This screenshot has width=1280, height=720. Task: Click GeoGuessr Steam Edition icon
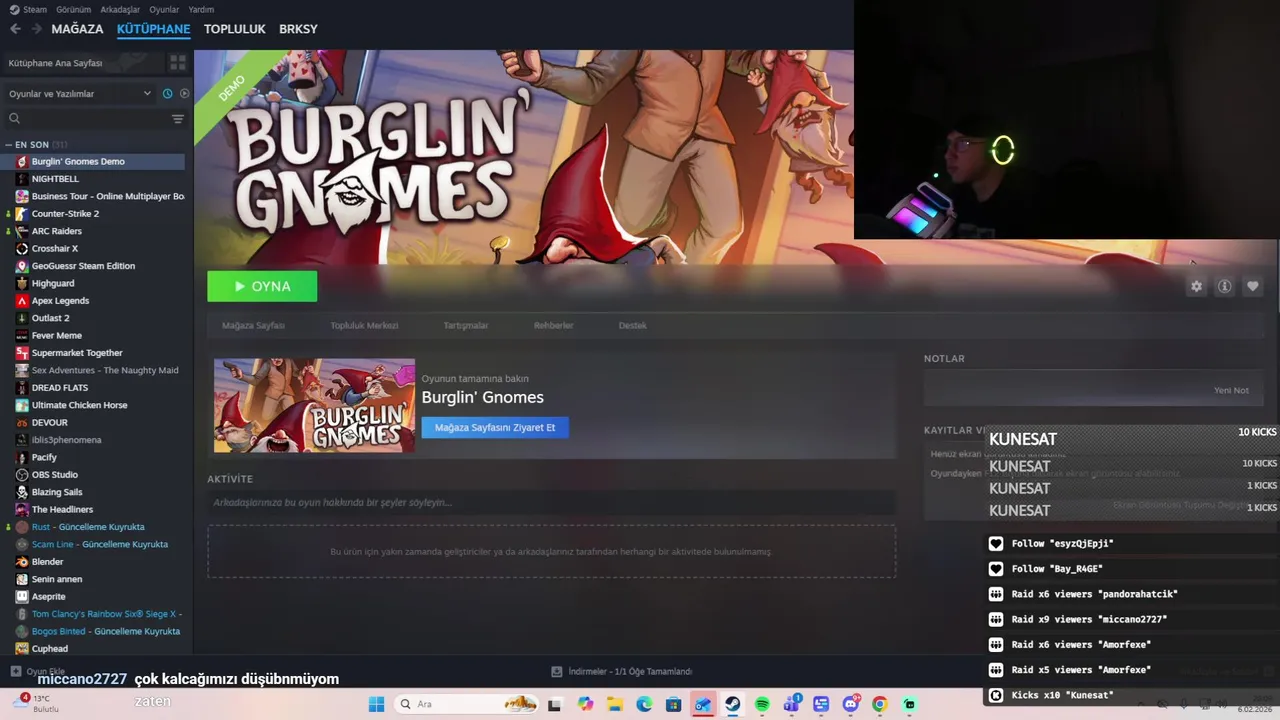pos(22,266)
